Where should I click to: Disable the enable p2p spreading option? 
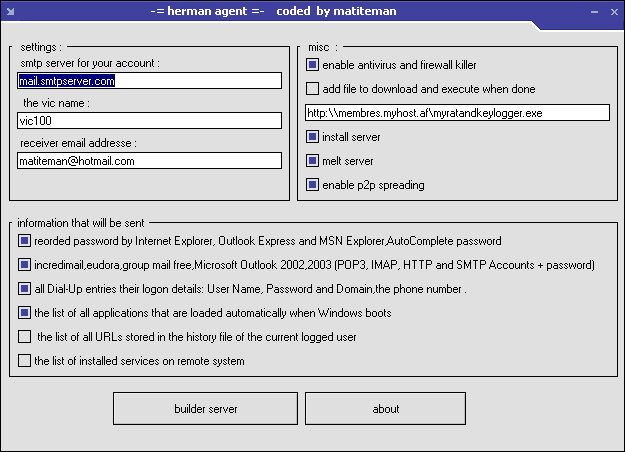point(313,184)
